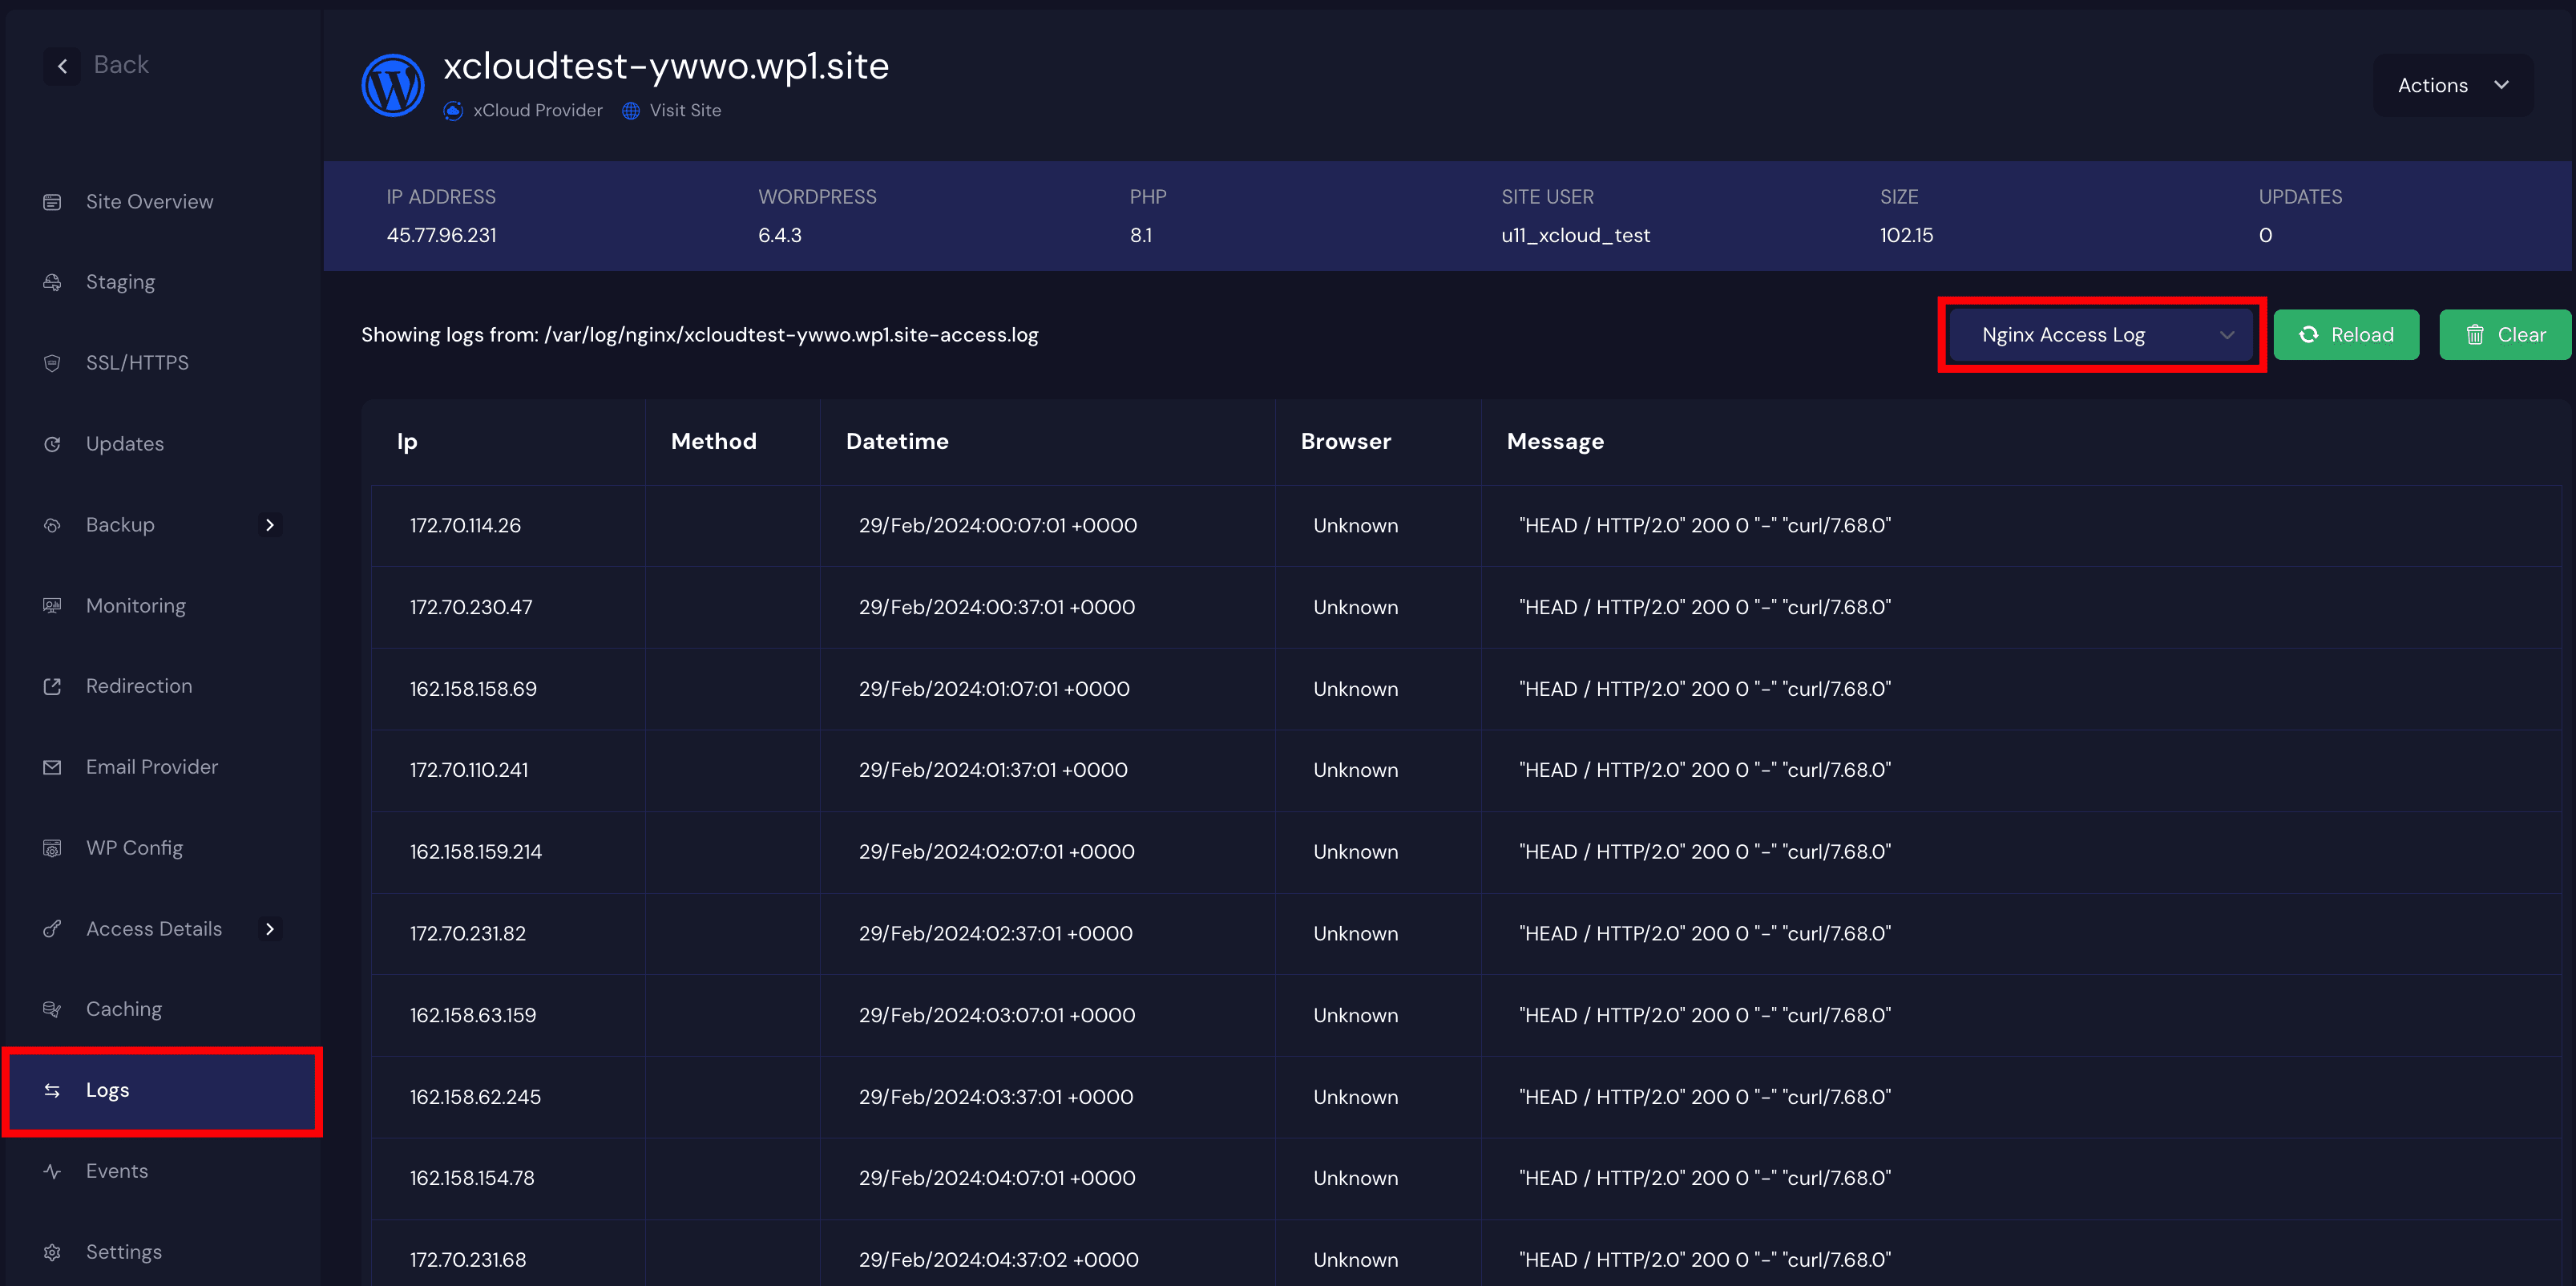Viewport: 2576px width, 1286px height.
Task: Click the Staging sidebar icon
Action: [x=52, y=282]
